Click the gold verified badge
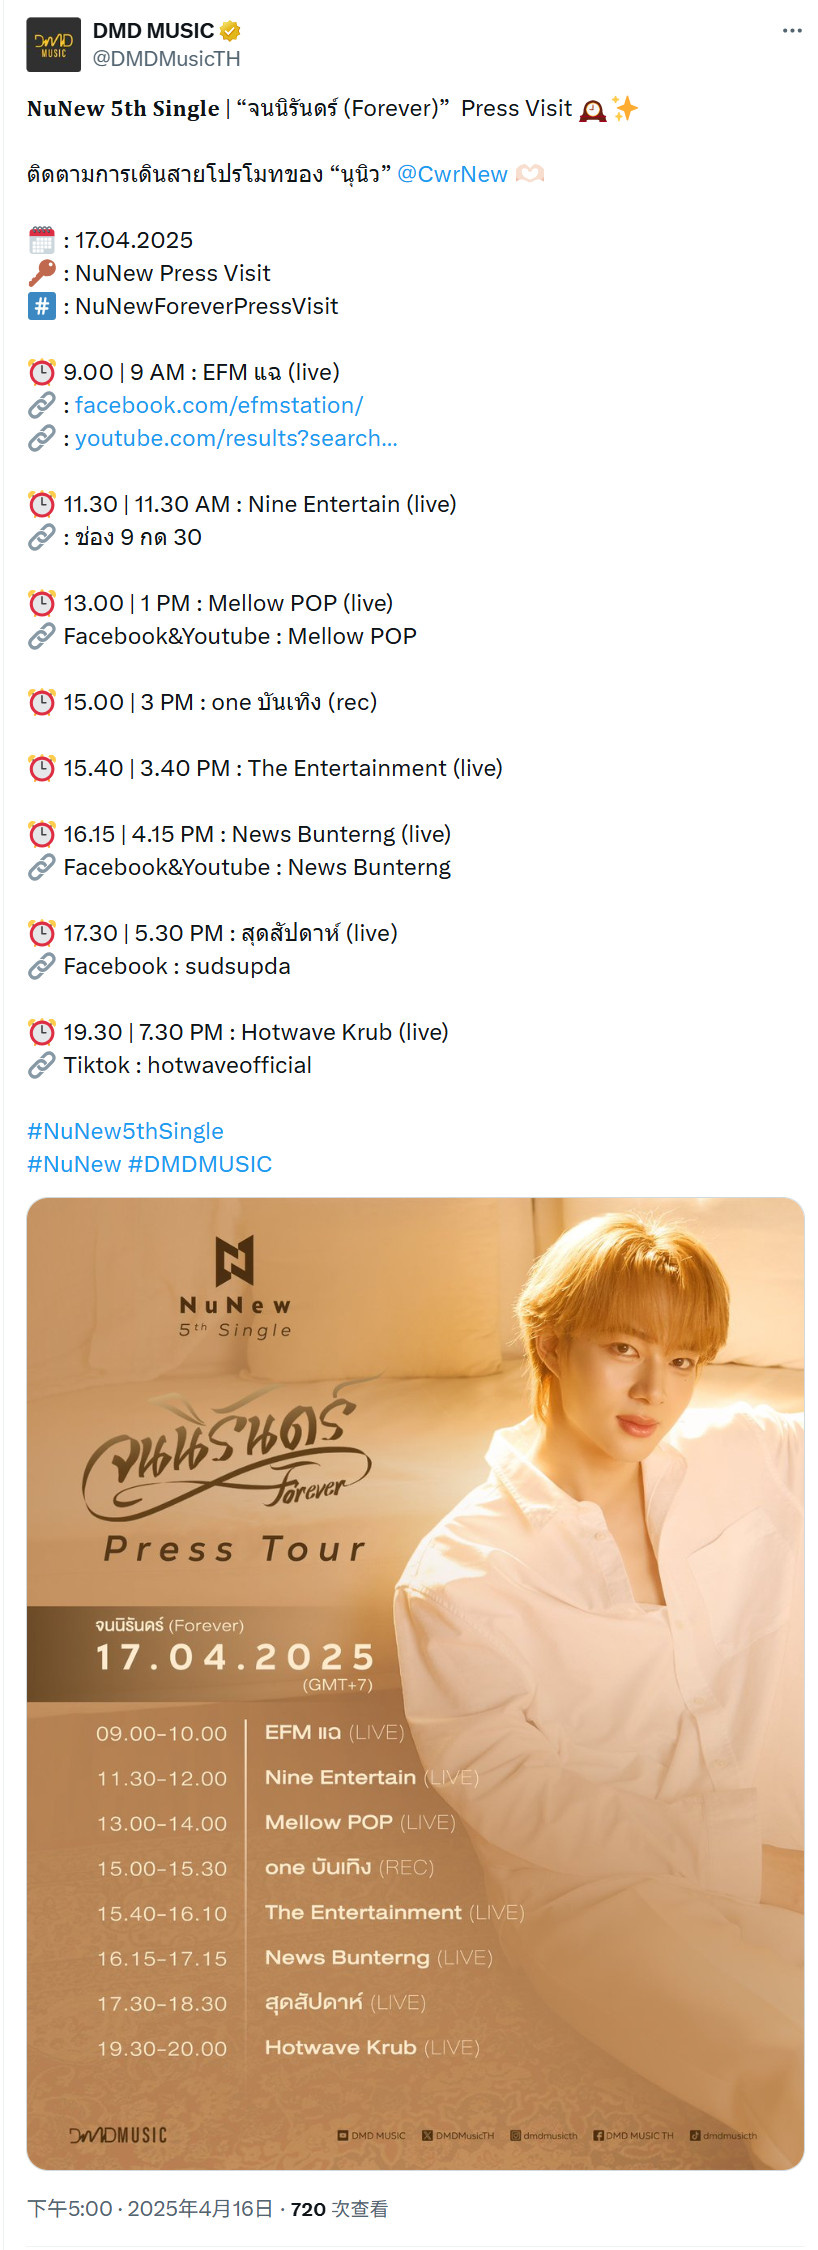Screen dimensions: 818x2250 (230, 31)
